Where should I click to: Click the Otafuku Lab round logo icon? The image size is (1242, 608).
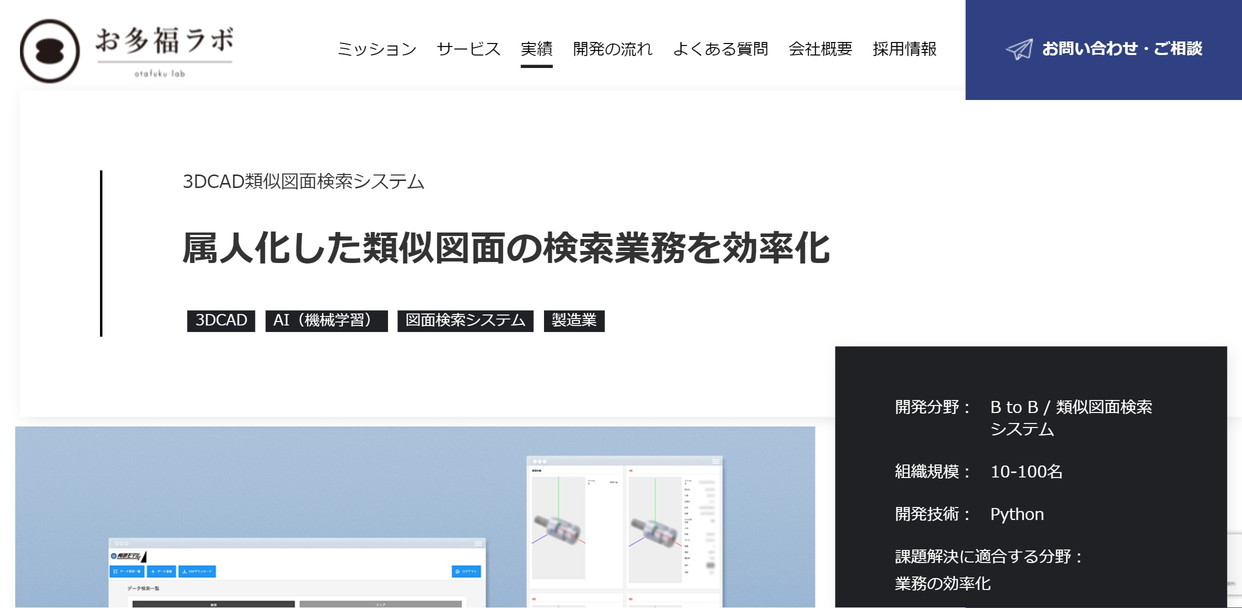[x=50, y=50]
